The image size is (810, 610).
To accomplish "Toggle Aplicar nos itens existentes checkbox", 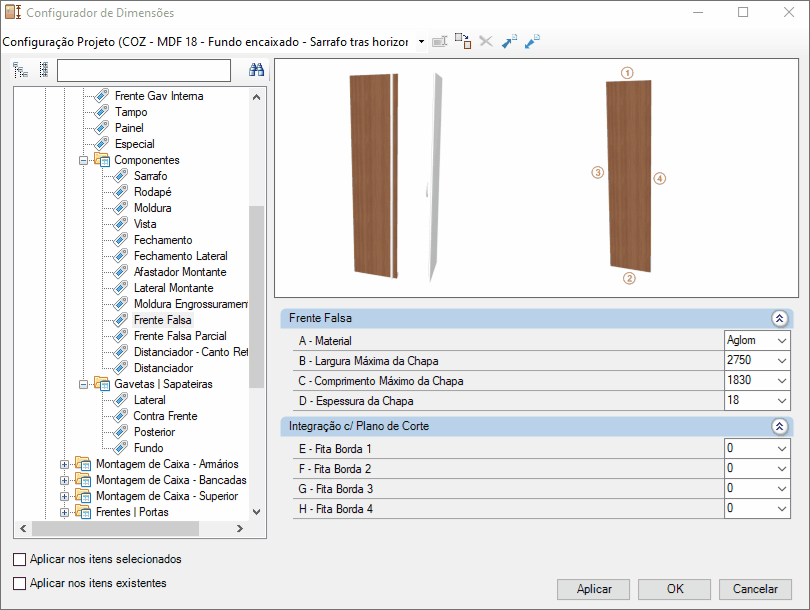I will pyautogui.click(x=19, y=583).
